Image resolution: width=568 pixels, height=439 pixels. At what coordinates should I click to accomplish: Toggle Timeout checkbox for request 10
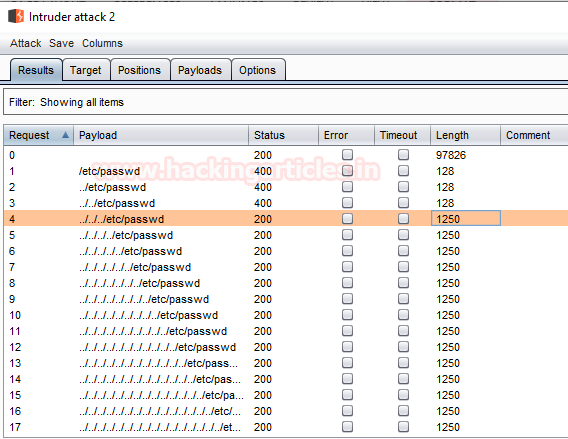[x=403, y=314]
